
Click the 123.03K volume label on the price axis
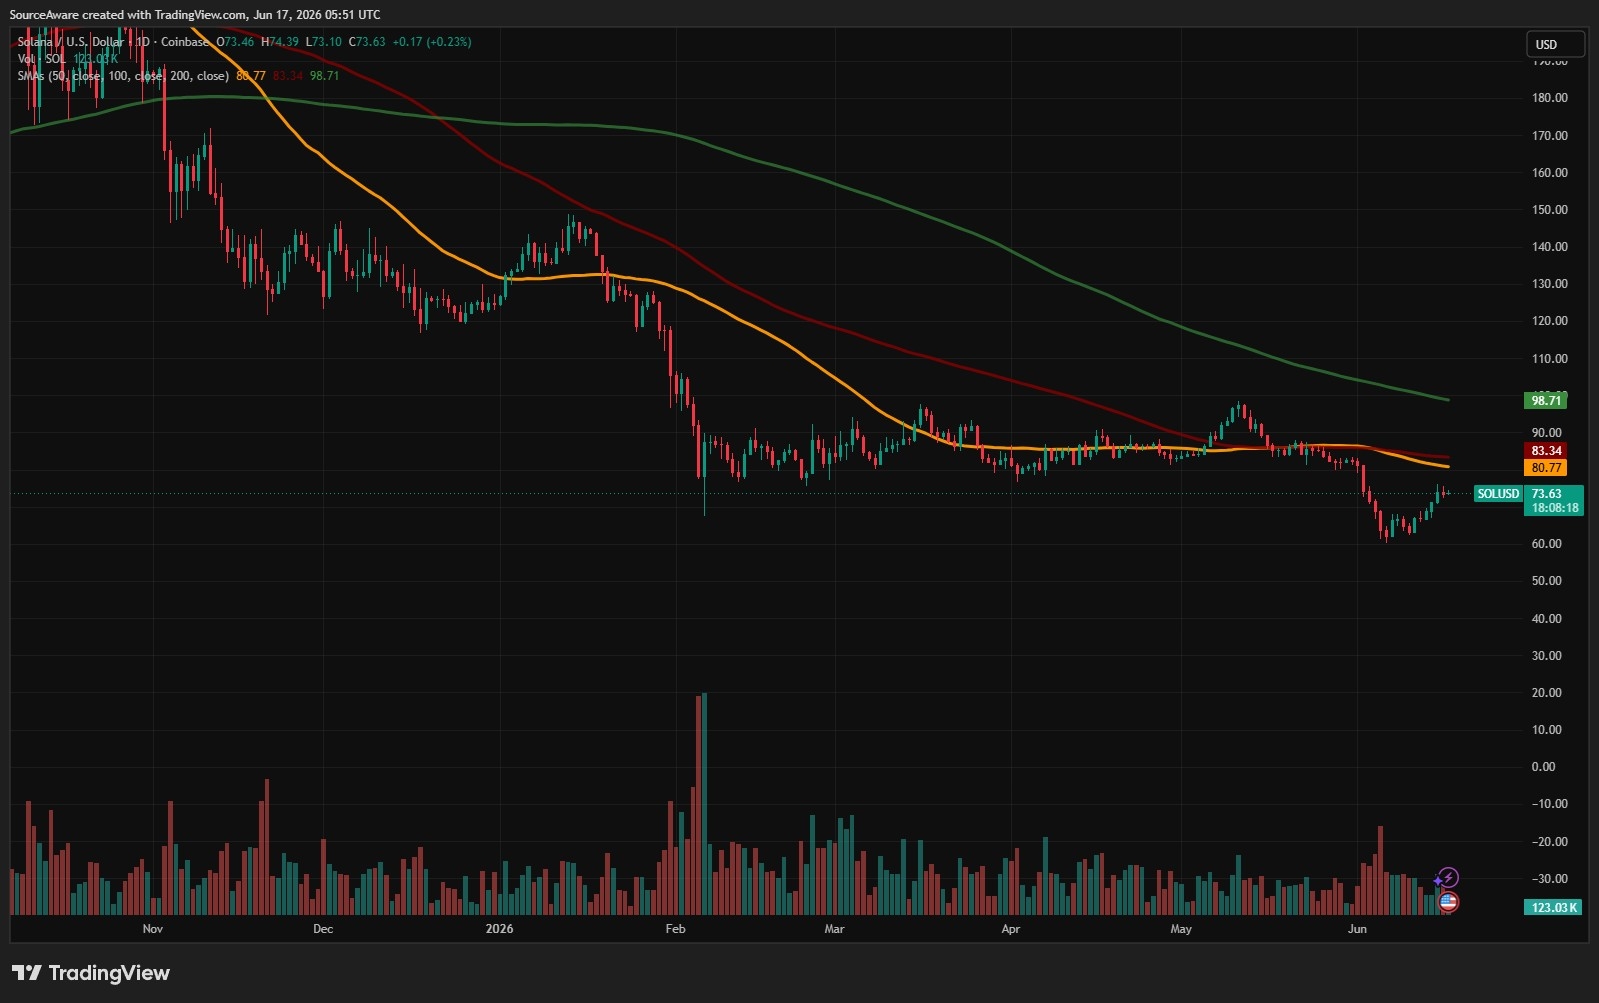tap(1554, 908)
